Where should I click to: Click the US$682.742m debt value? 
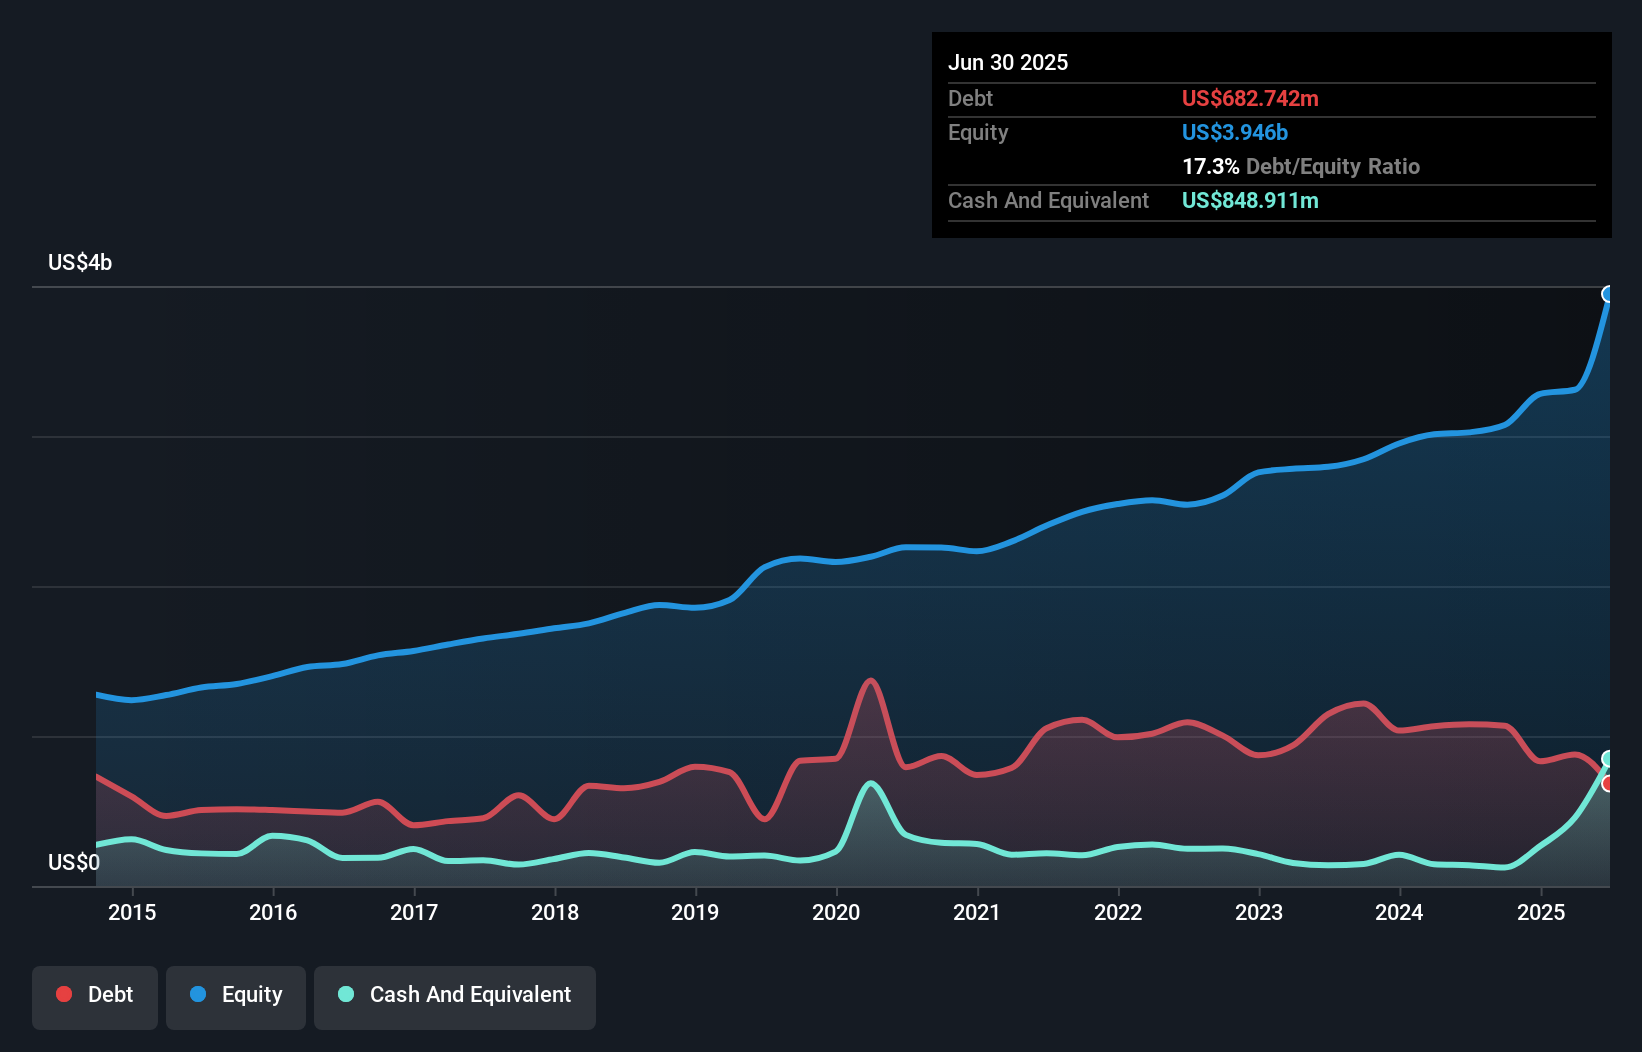click(x=1250, y=99)
